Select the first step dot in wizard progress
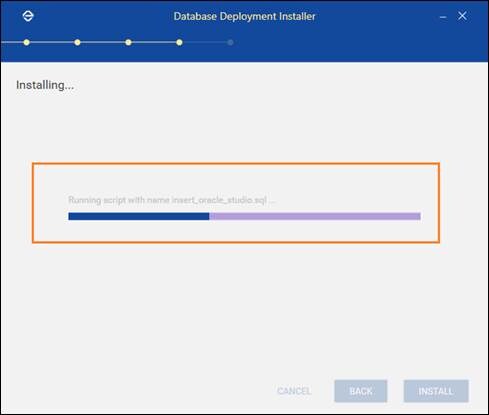This screenshot has height=415, width=489. [x=26, y=42]
